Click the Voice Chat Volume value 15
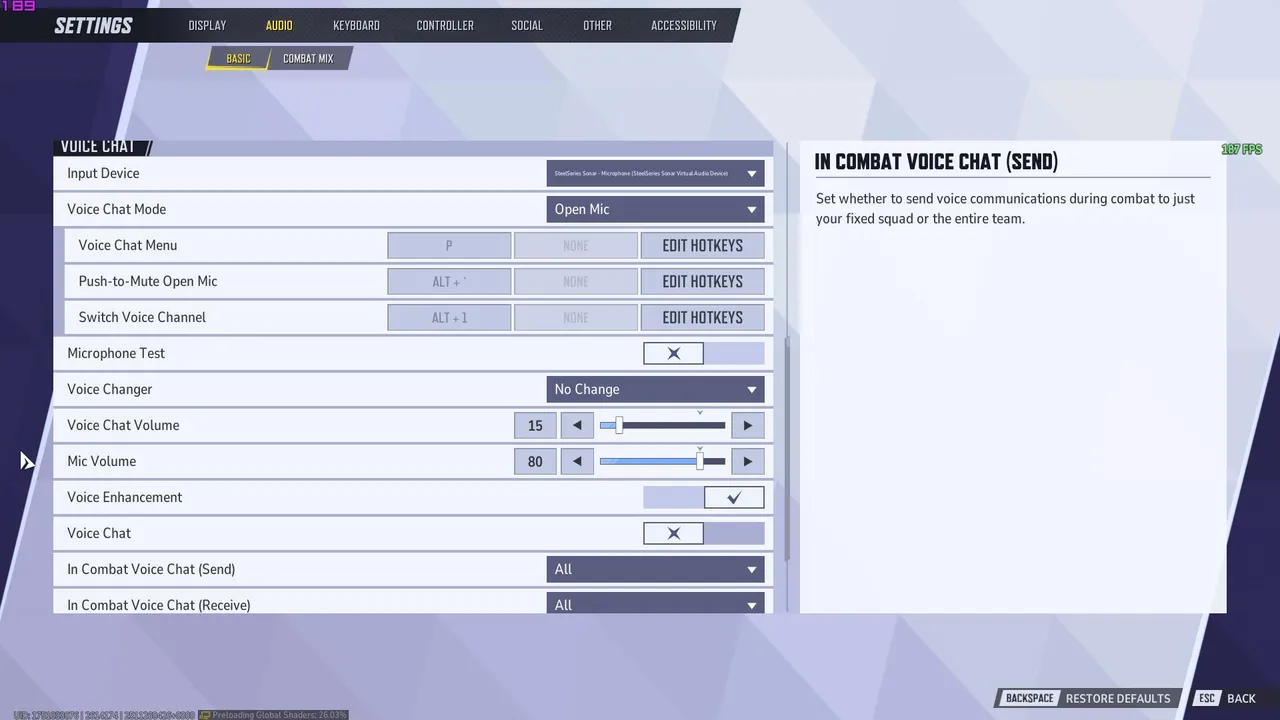 [535, 425]
